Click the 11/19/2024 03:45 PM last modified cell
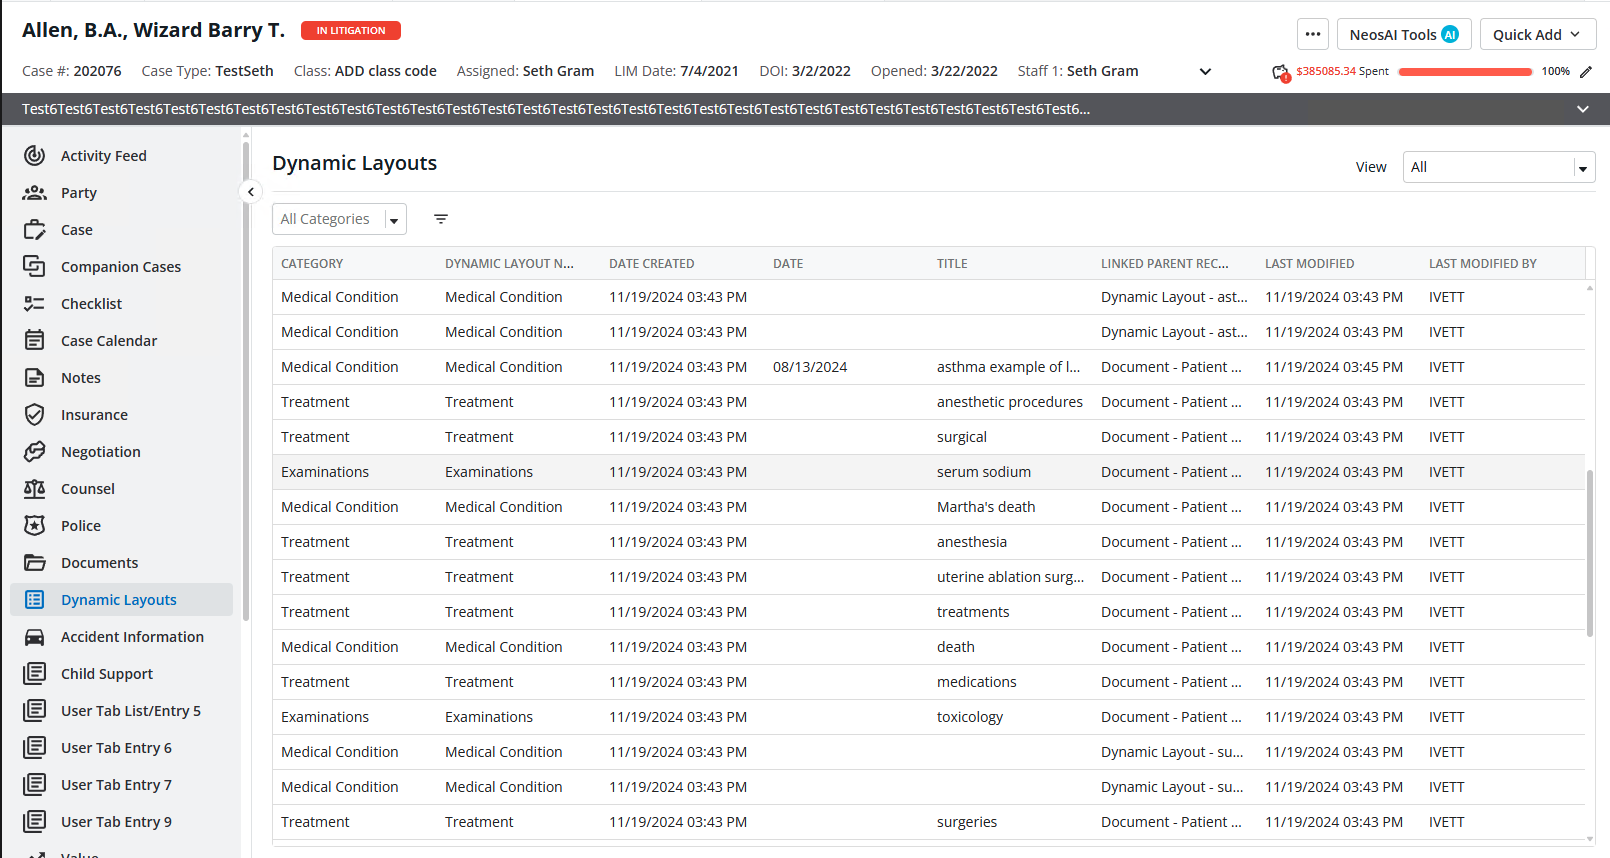 point(1334,367)
